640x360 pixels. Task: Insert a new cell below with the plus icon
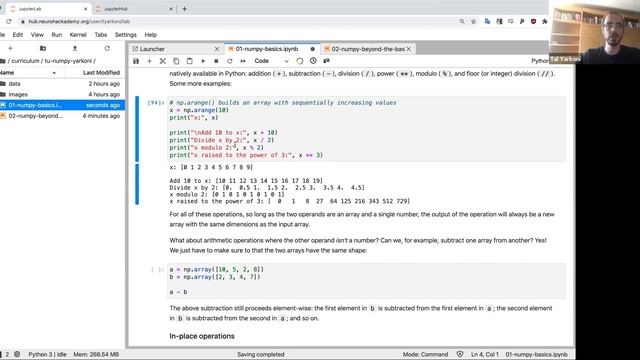point(149,61)
